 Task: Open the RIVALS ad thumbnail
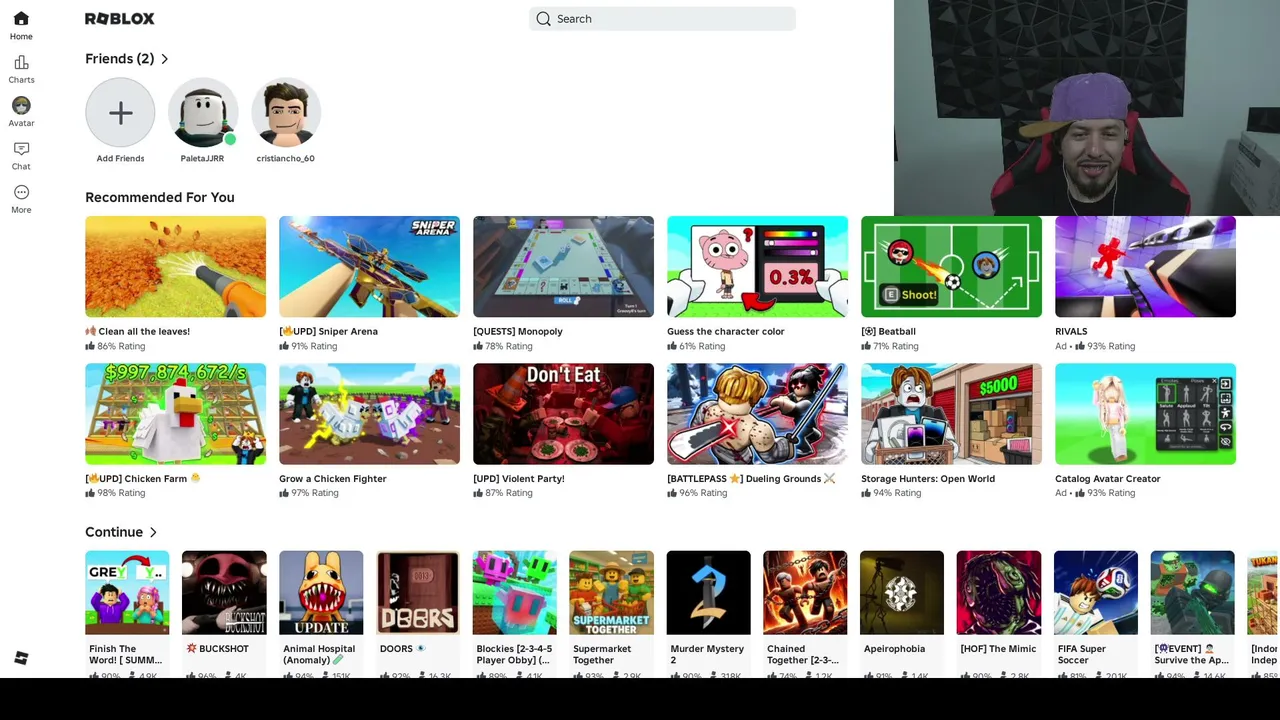(x=1145, y=266)
